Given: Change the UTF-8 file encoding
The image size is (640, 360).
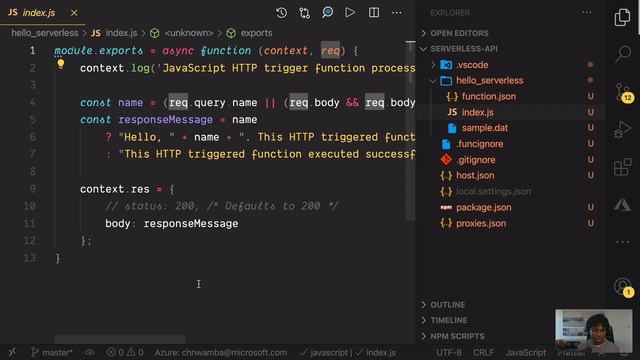Looking at the screenshot, I should click(x=449, y=352).
